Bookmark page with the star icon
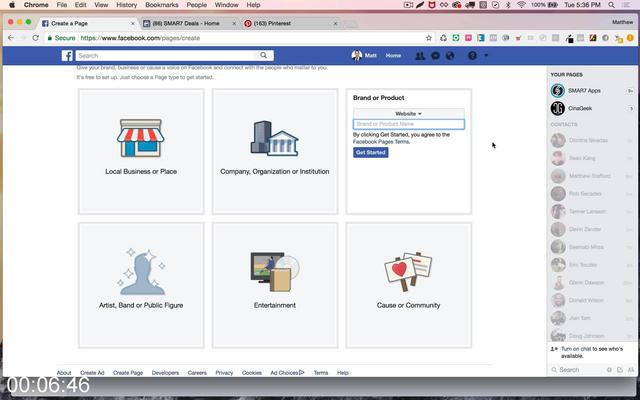This screenshot has width=640, height=400. 429,38
